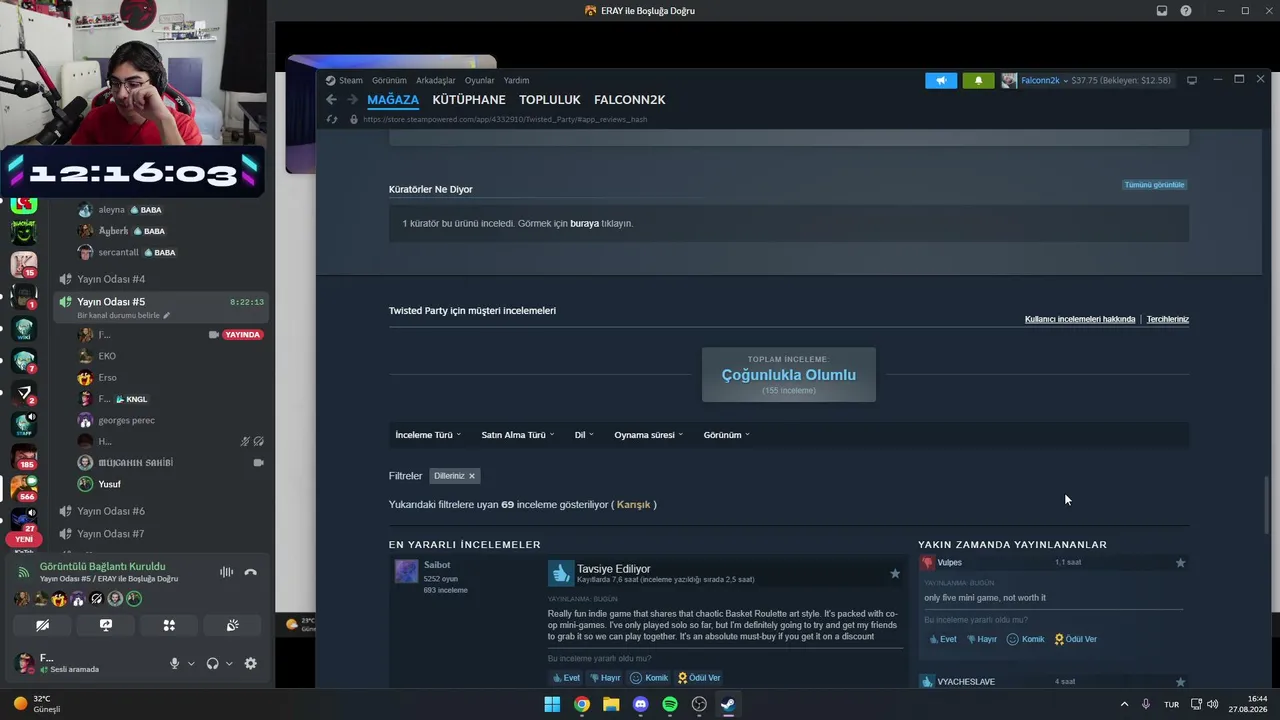1280x720 pixels.
Task: Open Kullanıcı incelemeleri hakkında link
Action: pos(1080,319)
